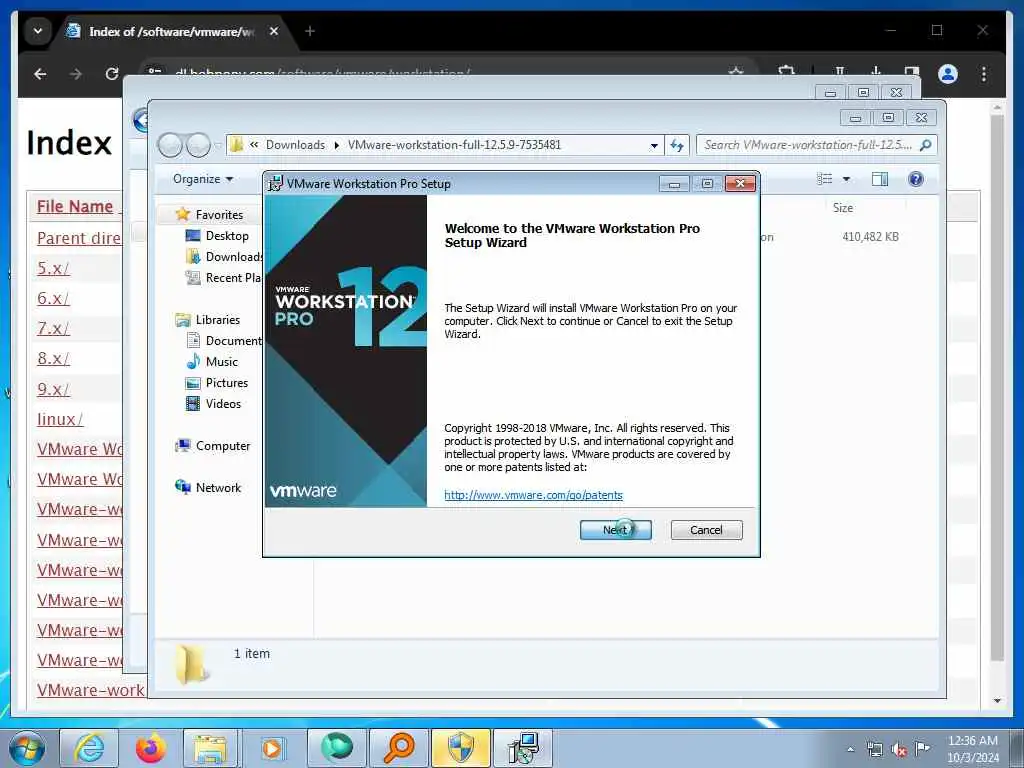Toggle the Explorer preview pane
1024x768 pixels.
click(x=880, y=179)
